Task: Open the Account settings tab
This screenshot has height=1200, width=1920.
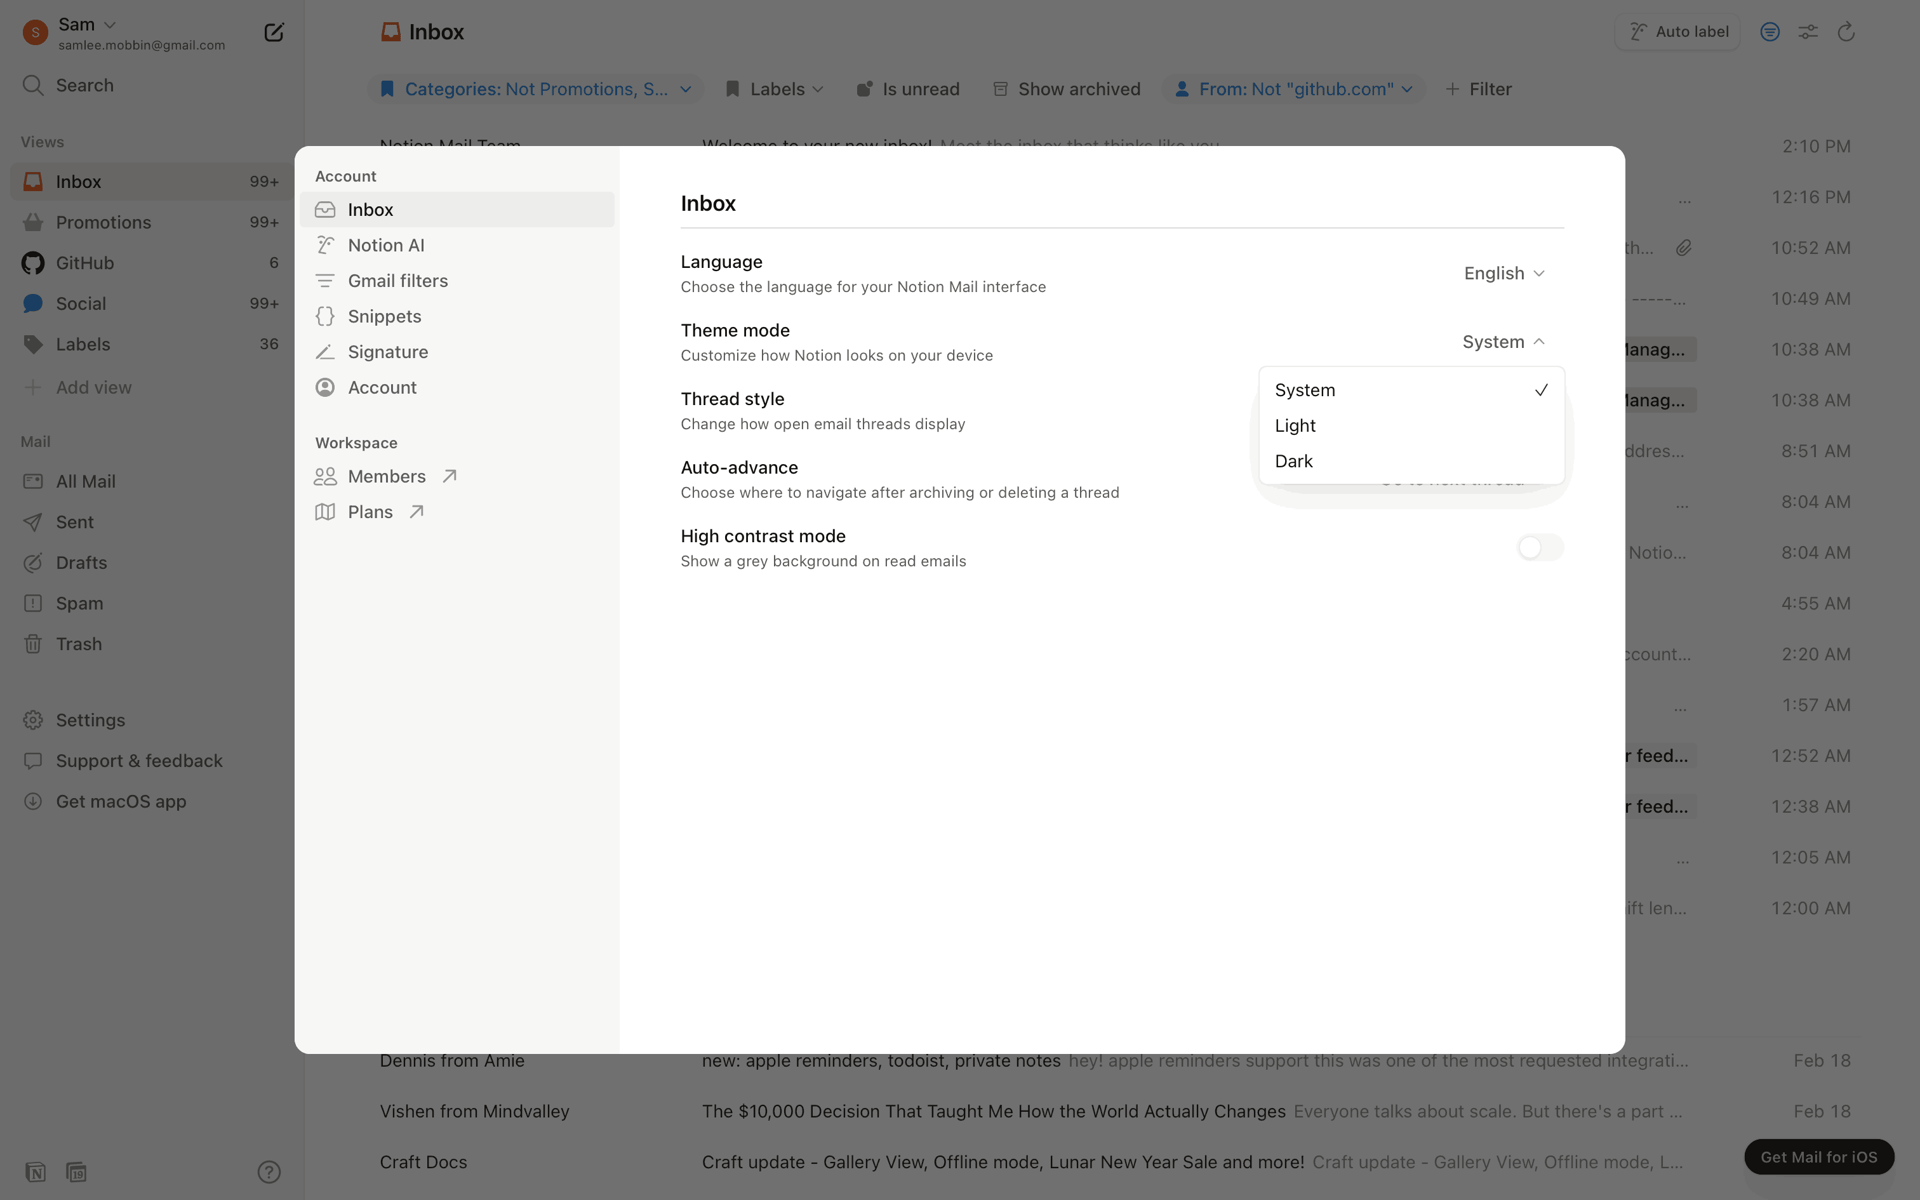Action: (458, 388)
